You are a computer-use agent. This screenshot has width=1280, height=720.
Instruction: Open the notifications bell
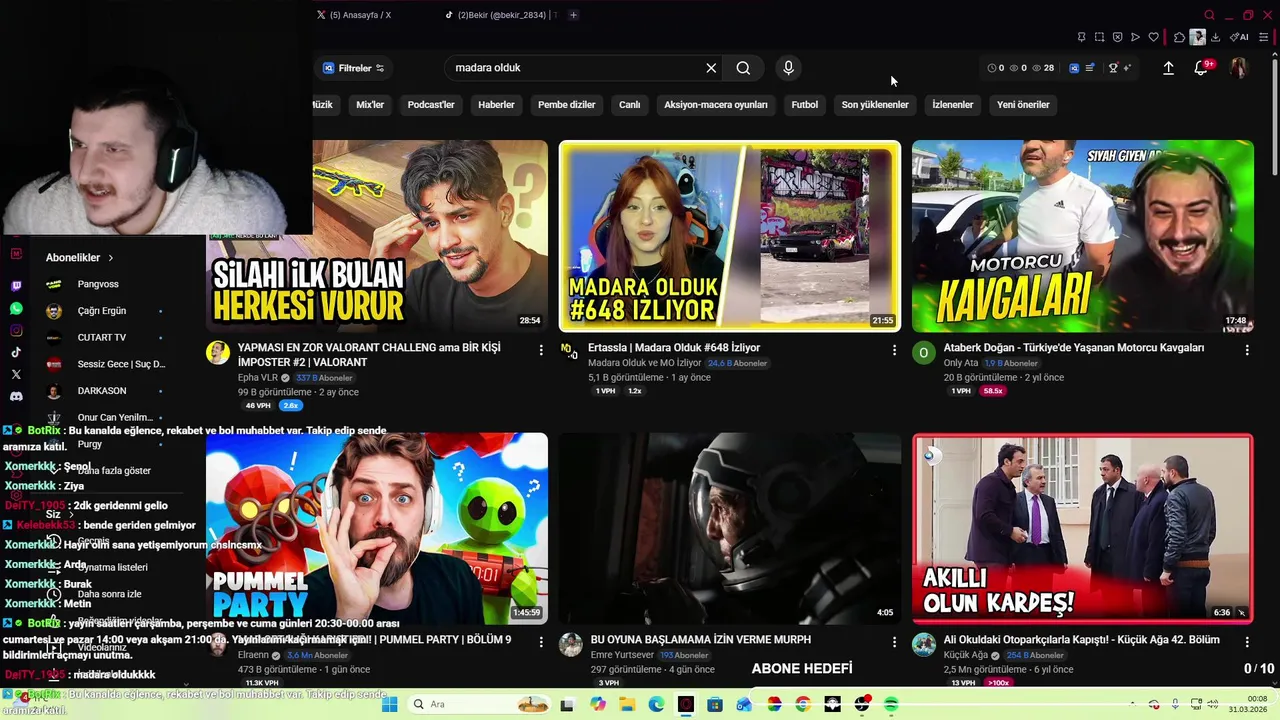(1201, 68)
